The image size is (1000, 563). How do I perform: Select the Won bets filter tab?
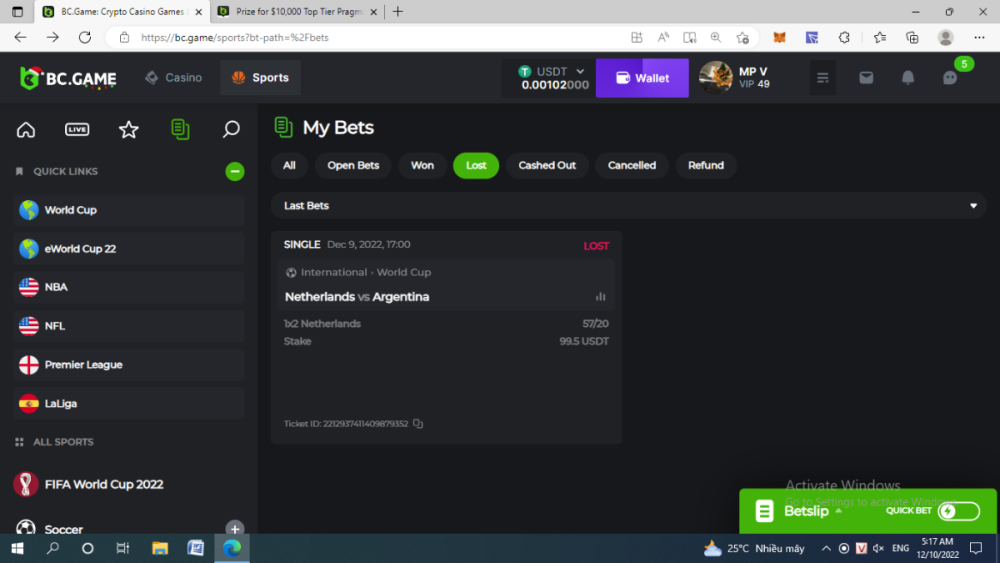click(x=422, y=166)
